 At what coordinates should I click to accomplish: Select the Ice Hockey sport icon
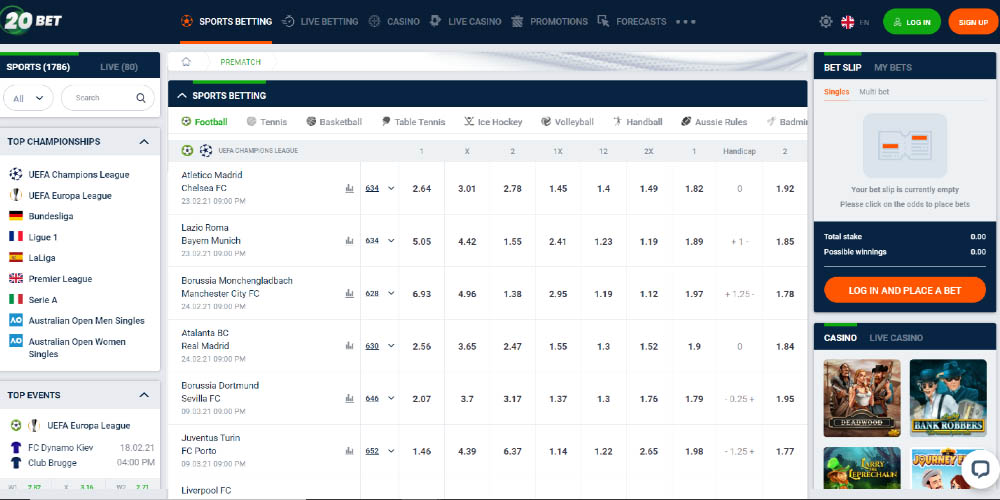click(469, 122)
